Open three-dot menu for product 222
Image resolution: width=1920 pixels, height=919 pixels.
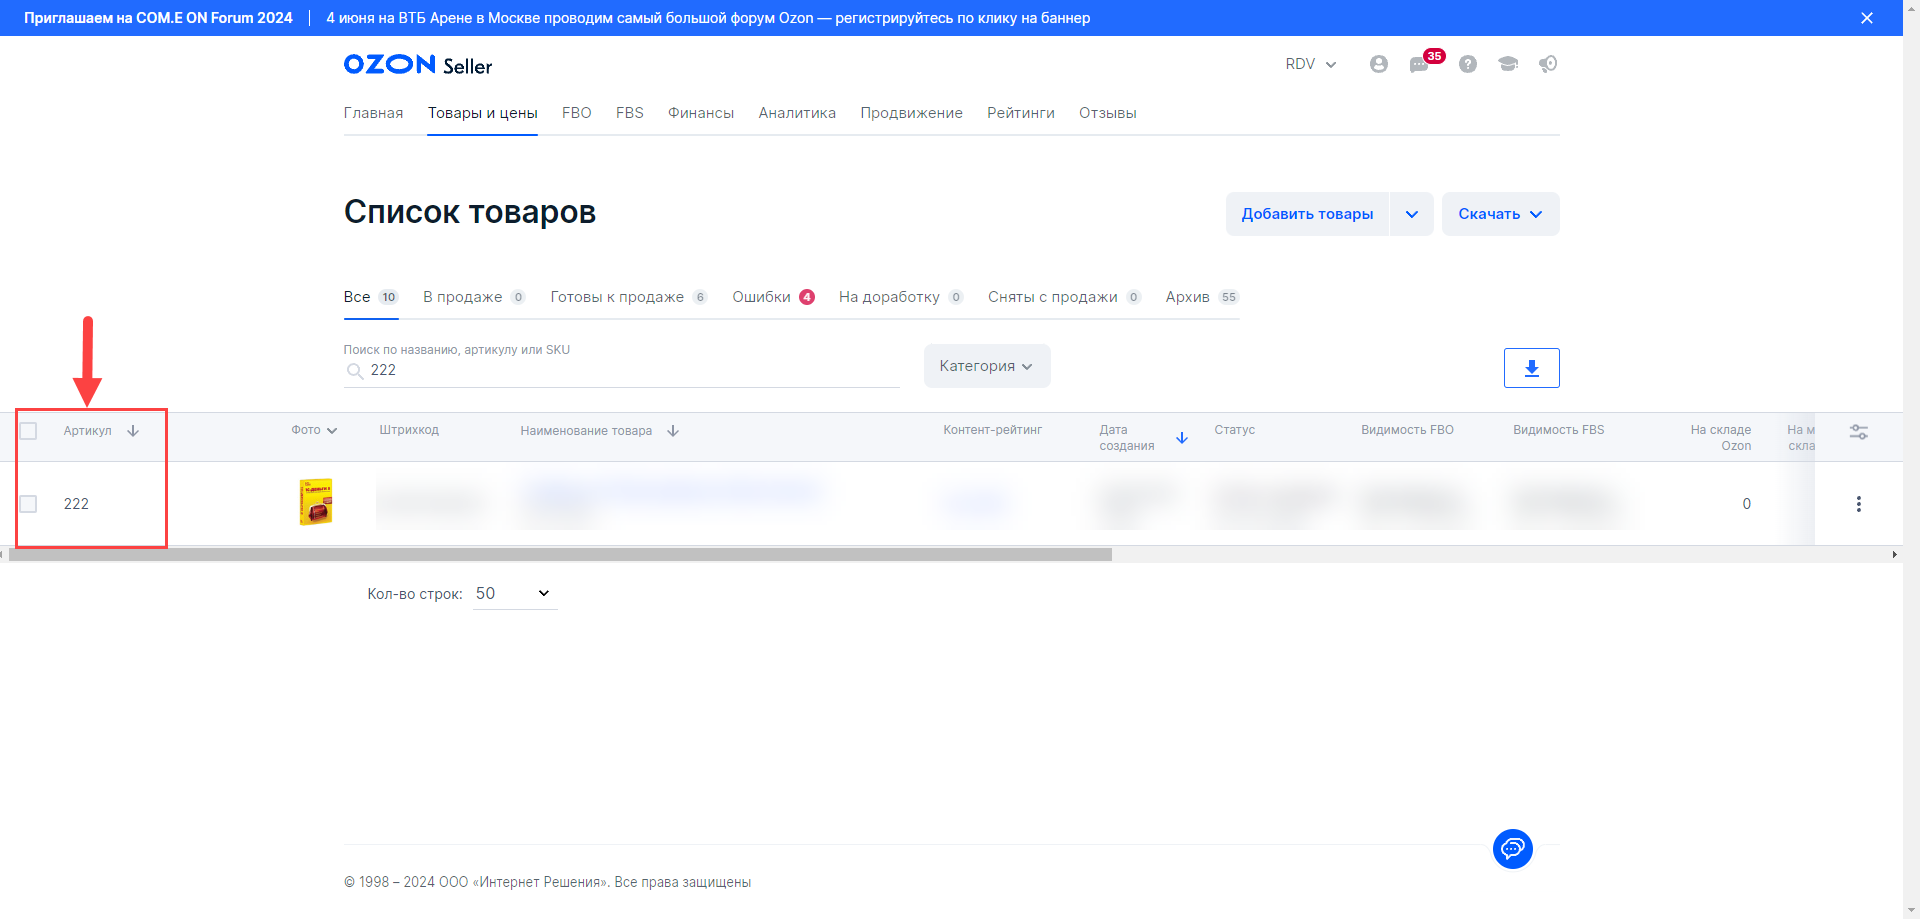(1858, 504)
